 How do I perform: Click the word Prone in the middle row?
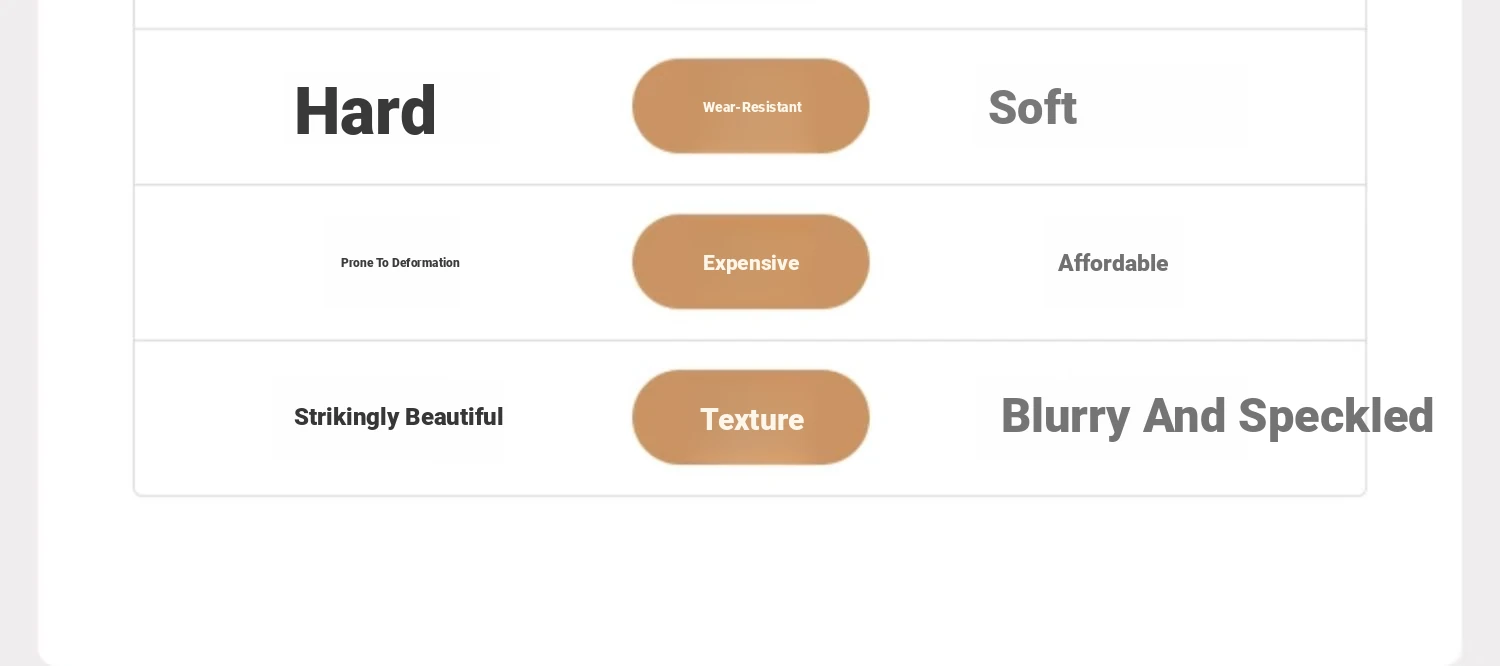click(356, 263)
